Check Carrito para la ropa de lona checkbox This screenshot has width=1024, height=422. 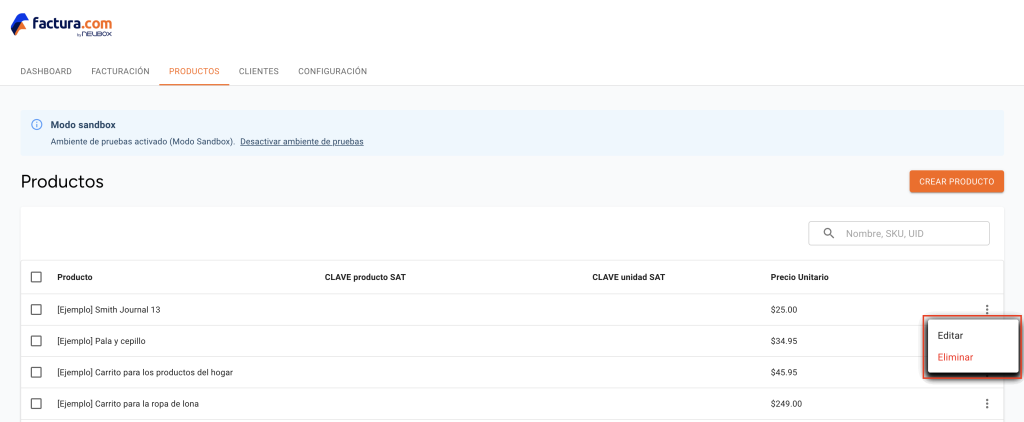point(37,404)
